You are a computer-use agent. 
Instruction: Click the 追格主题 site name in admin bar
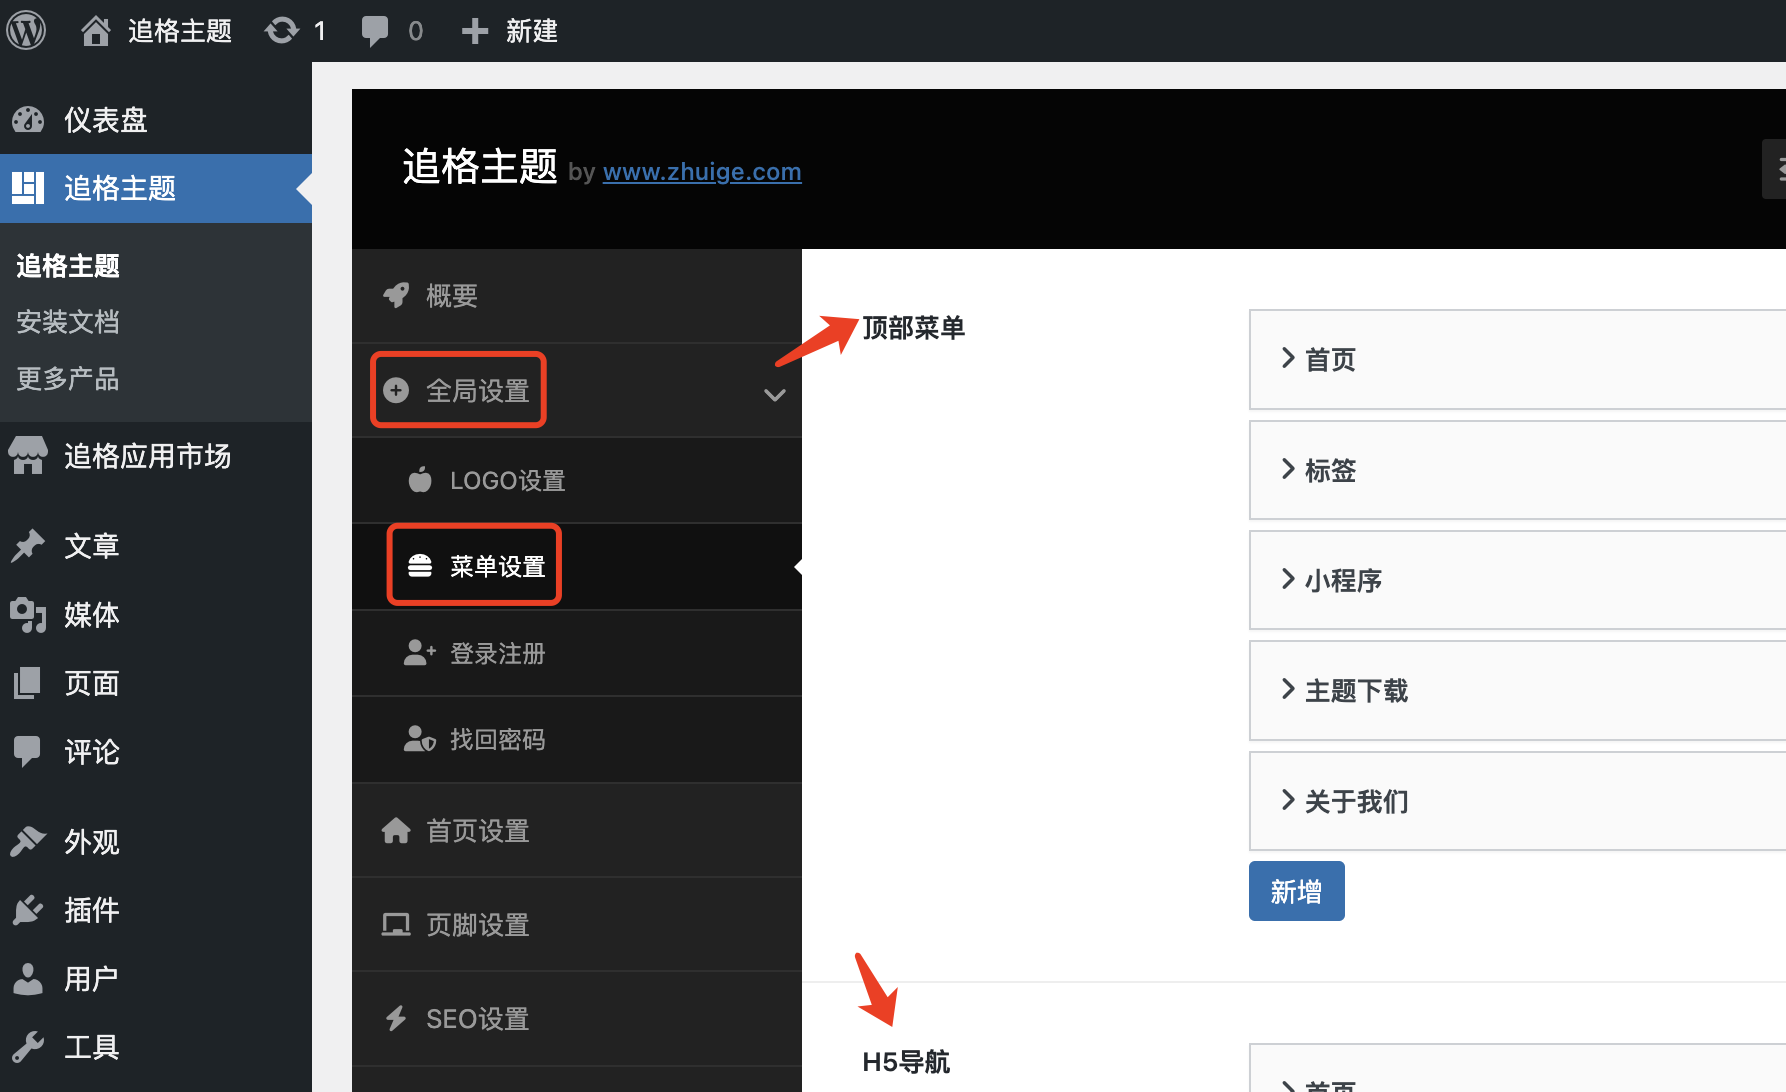pyautogui.click(x=180, y=31)
